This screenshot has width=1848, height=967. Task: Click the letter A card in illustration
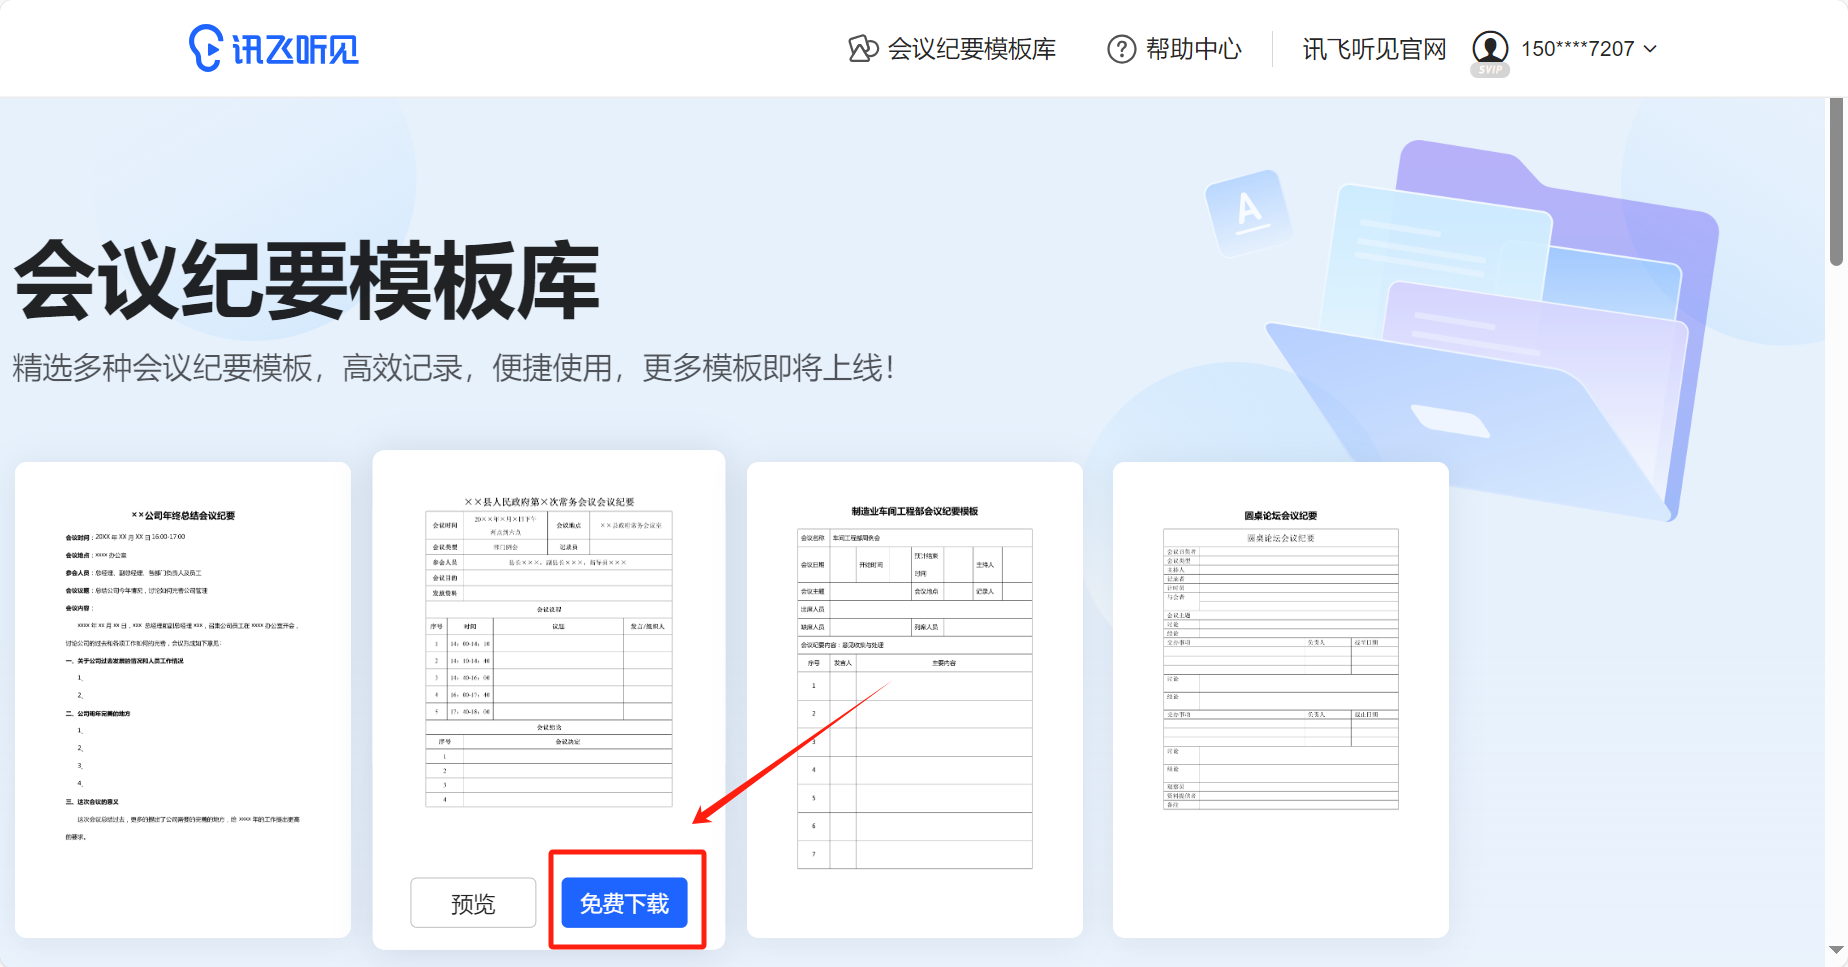tap(1248, 212)
